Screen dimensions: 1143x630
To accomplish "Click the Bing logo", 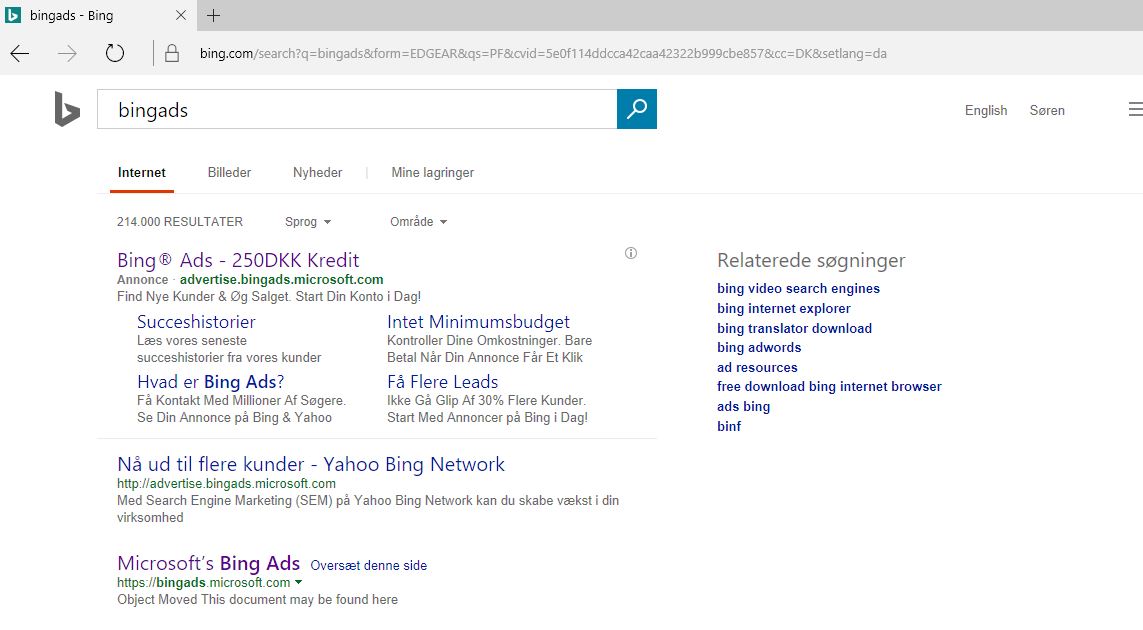I will (67, 109).
